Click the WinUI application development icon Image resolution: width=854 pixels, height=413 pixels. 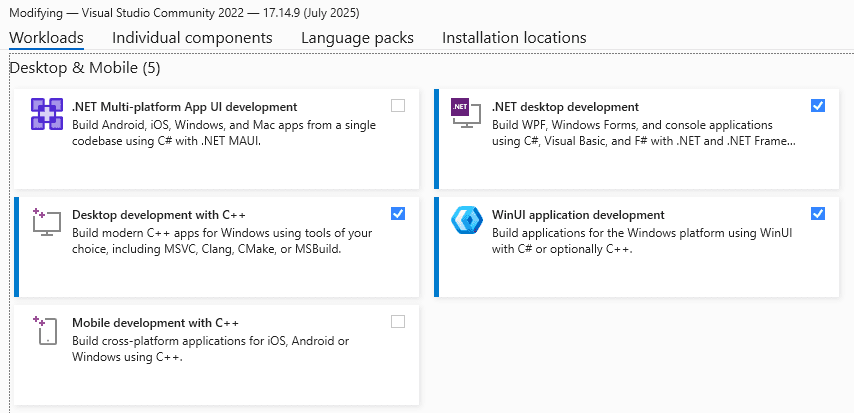467,221
